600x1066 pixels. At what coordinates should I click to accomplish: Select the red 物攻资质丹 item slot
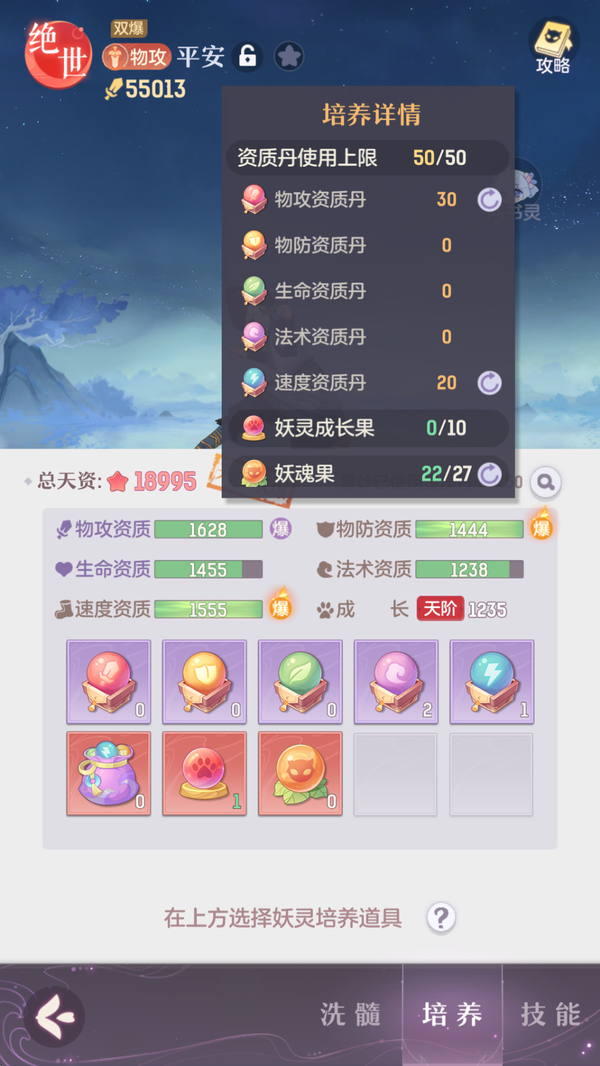coord(109,681)
